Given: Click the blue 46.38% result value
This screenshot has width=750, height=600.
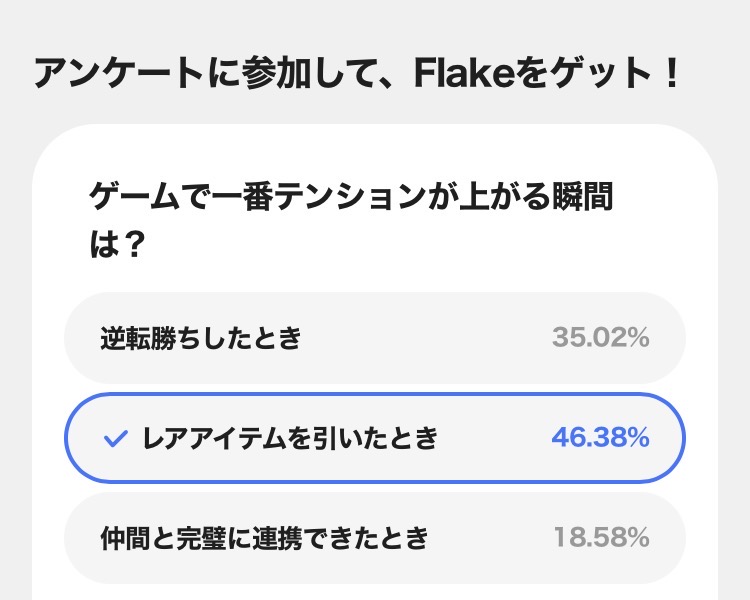Looking at the screenshot, I should click(x=600, y=438).
